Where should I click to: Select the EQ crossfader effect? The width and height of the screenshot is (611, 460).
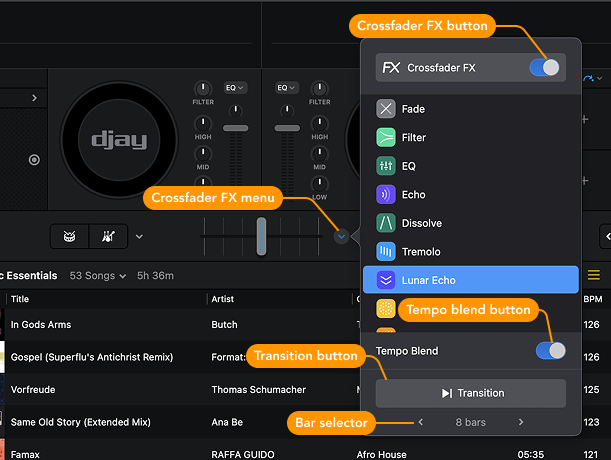pos(410,166)
